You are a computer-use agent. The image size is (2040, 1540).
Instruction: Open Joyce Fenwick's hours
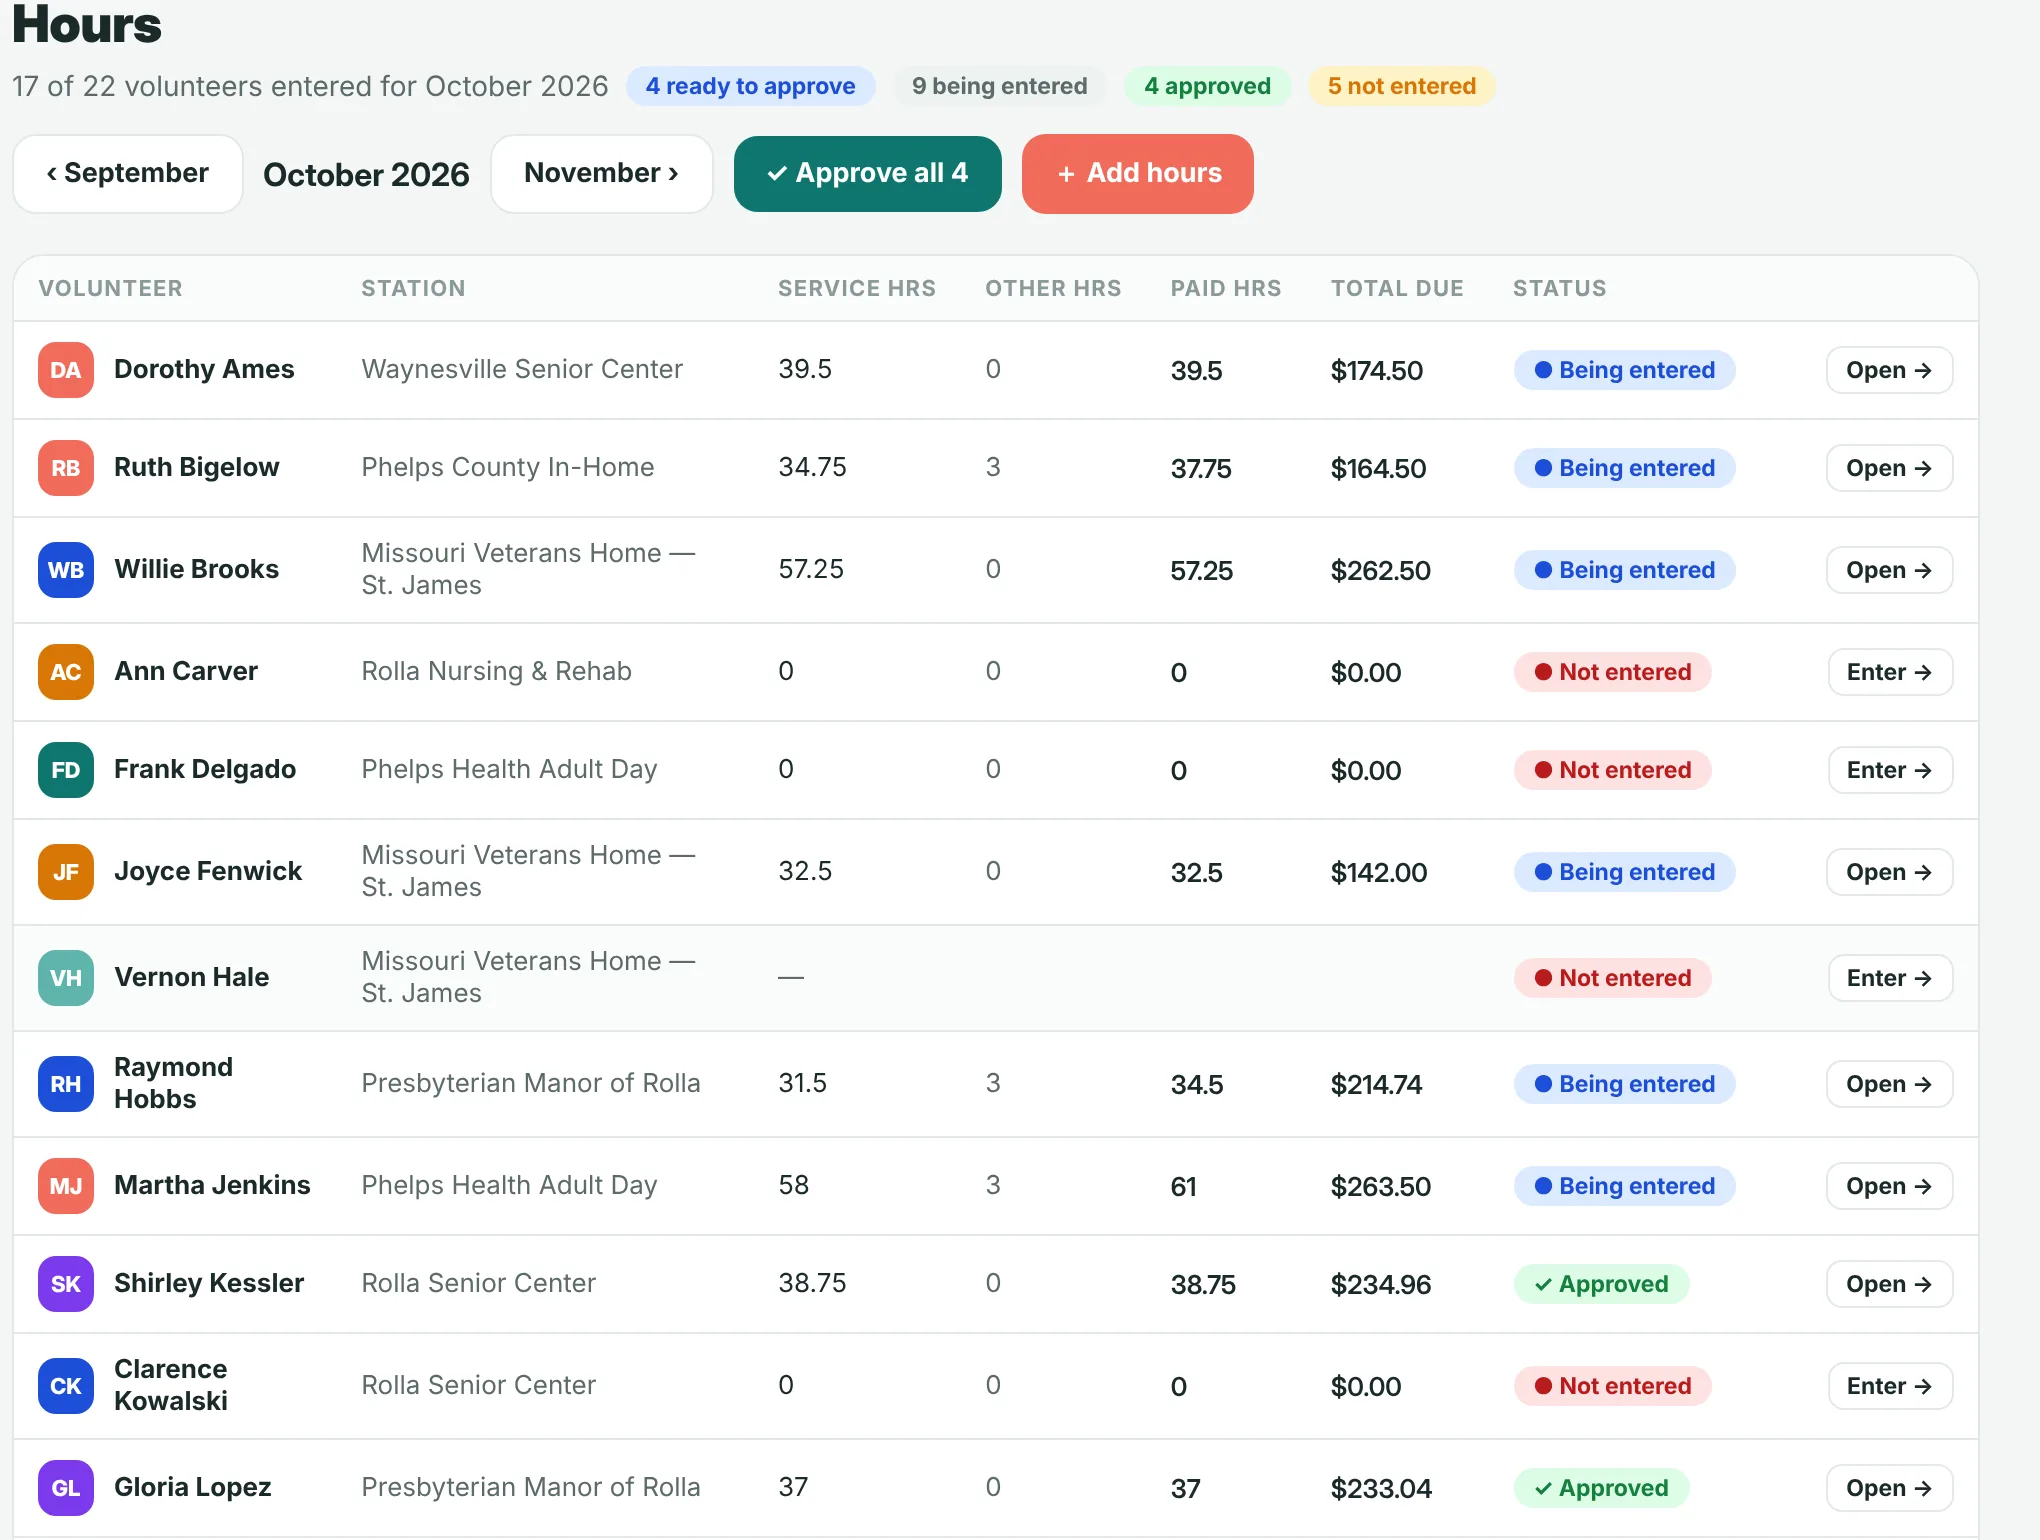(1889, 872)
